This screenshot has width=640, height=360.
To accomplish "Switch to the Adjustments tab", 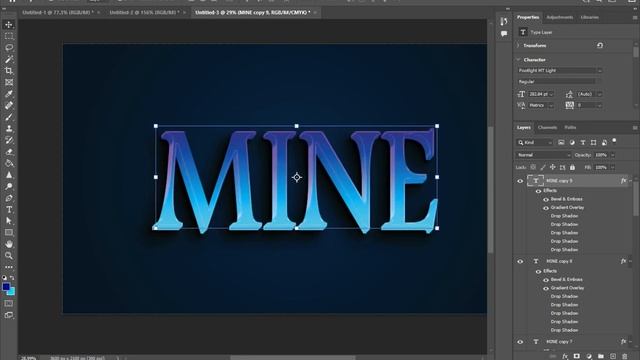I will [560, 17].
